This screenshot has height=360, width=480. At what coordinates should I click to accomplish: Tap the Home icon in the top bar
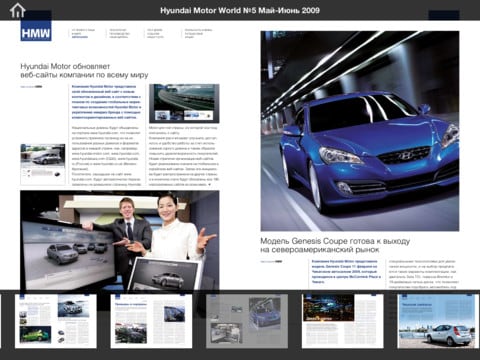(17, 10)
